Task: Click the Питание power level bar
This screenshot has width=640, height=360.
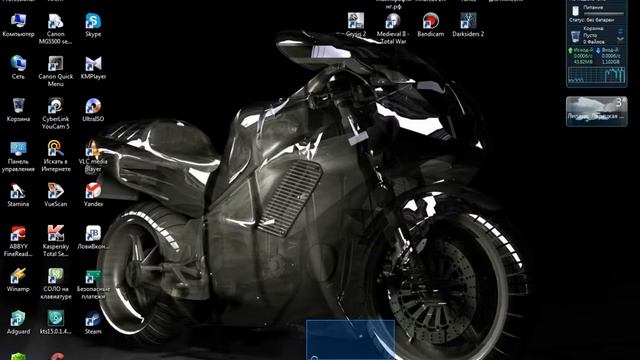Action: tap(603, 13)
